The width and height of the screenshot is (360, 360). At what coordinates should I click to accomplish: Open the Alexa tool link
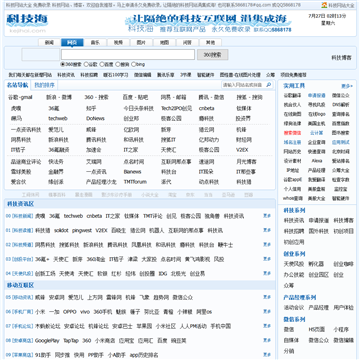click(x=317, y=161)
